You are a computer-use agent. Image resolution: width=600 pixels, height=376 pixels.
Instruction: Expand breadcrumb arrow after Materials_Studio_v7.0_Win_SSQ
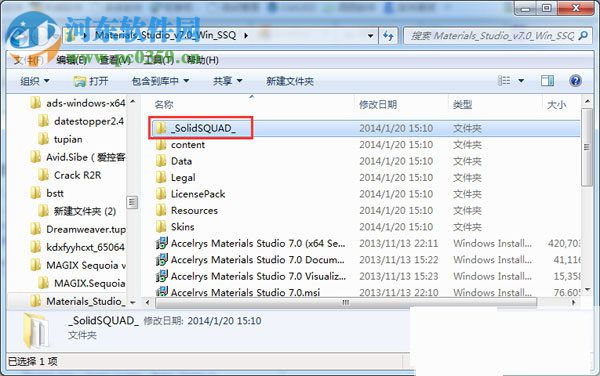(246, 36)
